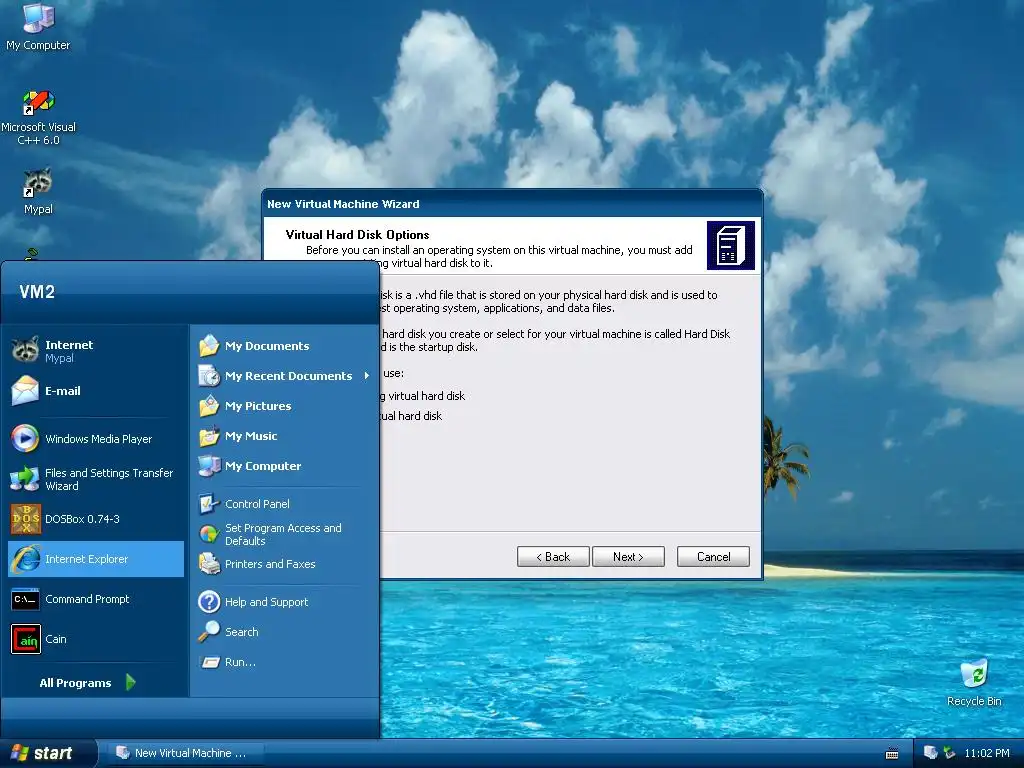
Task: Open Internet Explorer in Start menu
Action: click(x=96, y=559)
